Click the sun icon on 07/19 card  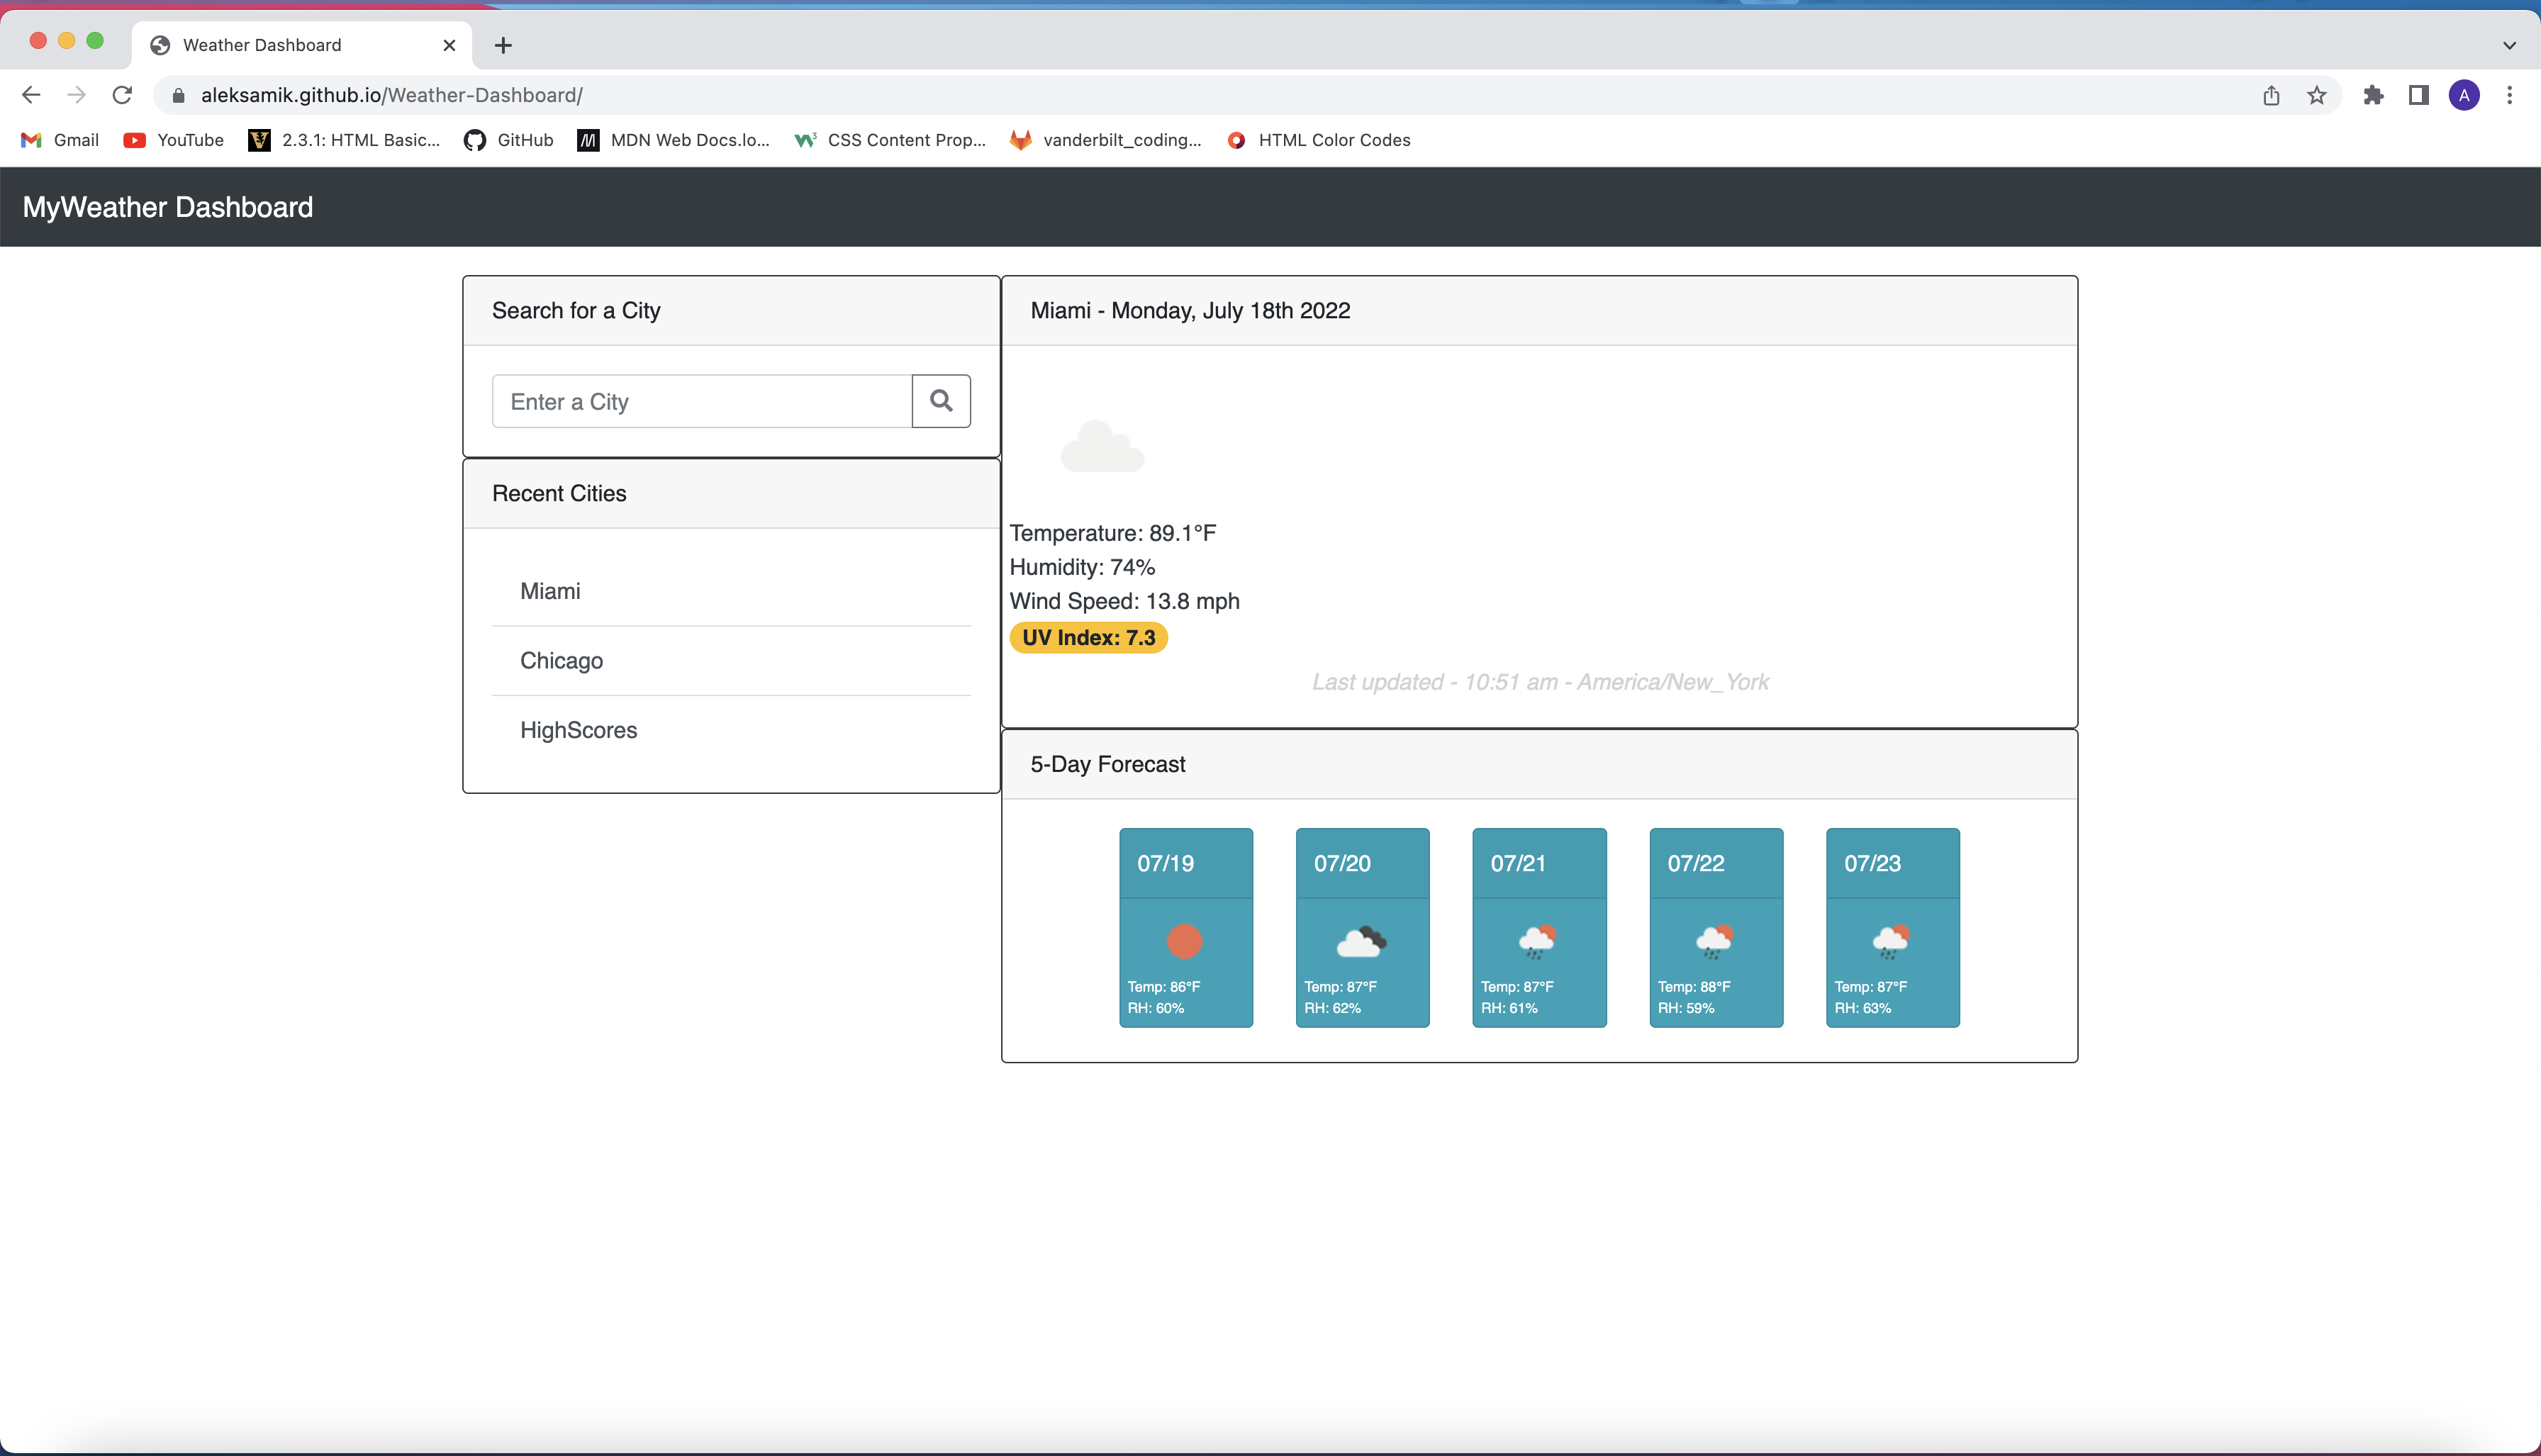coord(1184,941)
